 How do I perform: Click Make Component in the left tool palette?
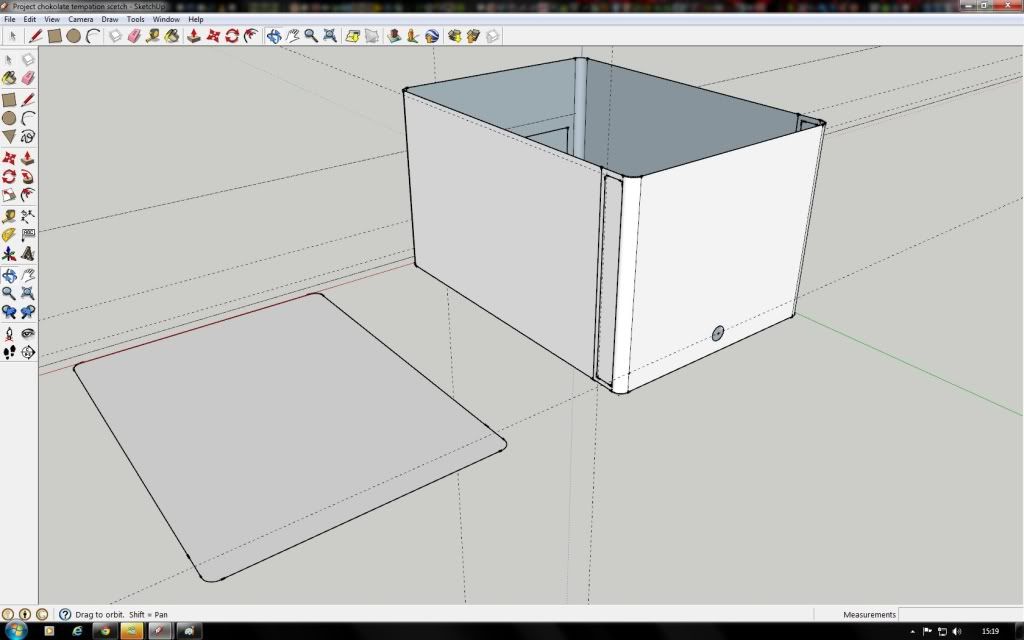pyautogui.click(x=27, y=59)
